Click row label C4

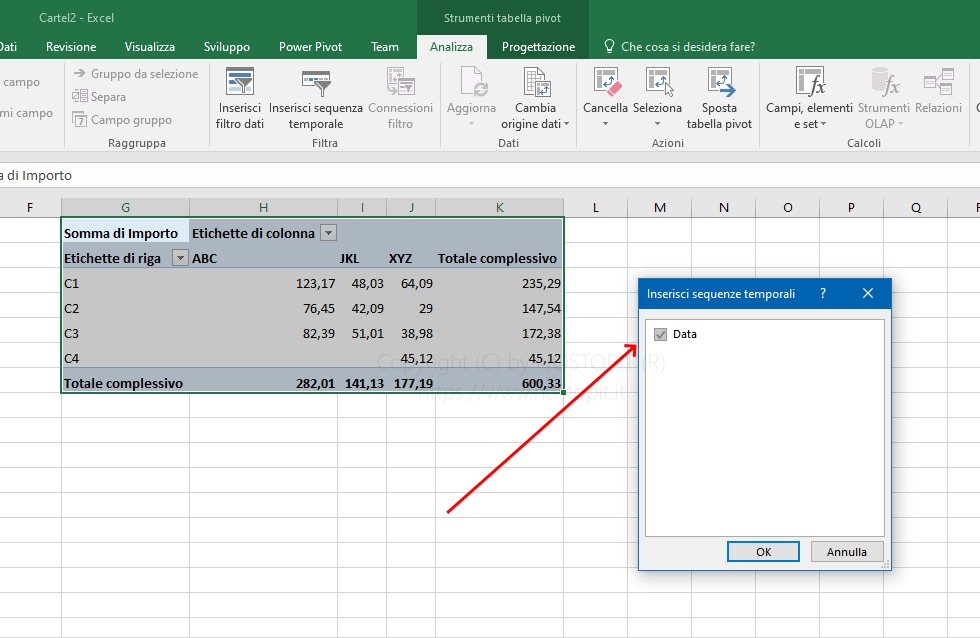pyautogui.click(x=126, y=358)
